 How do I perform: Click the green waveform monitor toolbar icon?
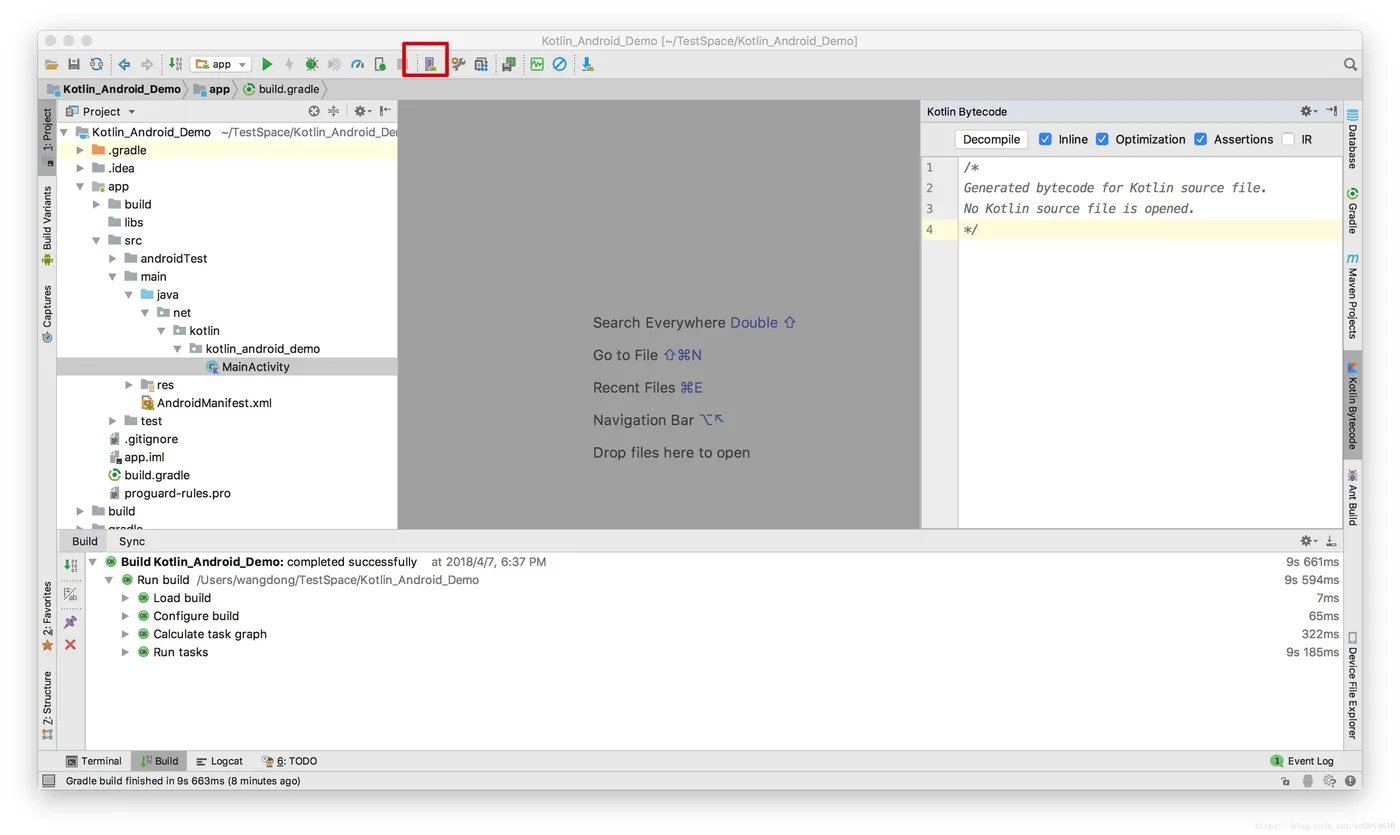(537, 64)
